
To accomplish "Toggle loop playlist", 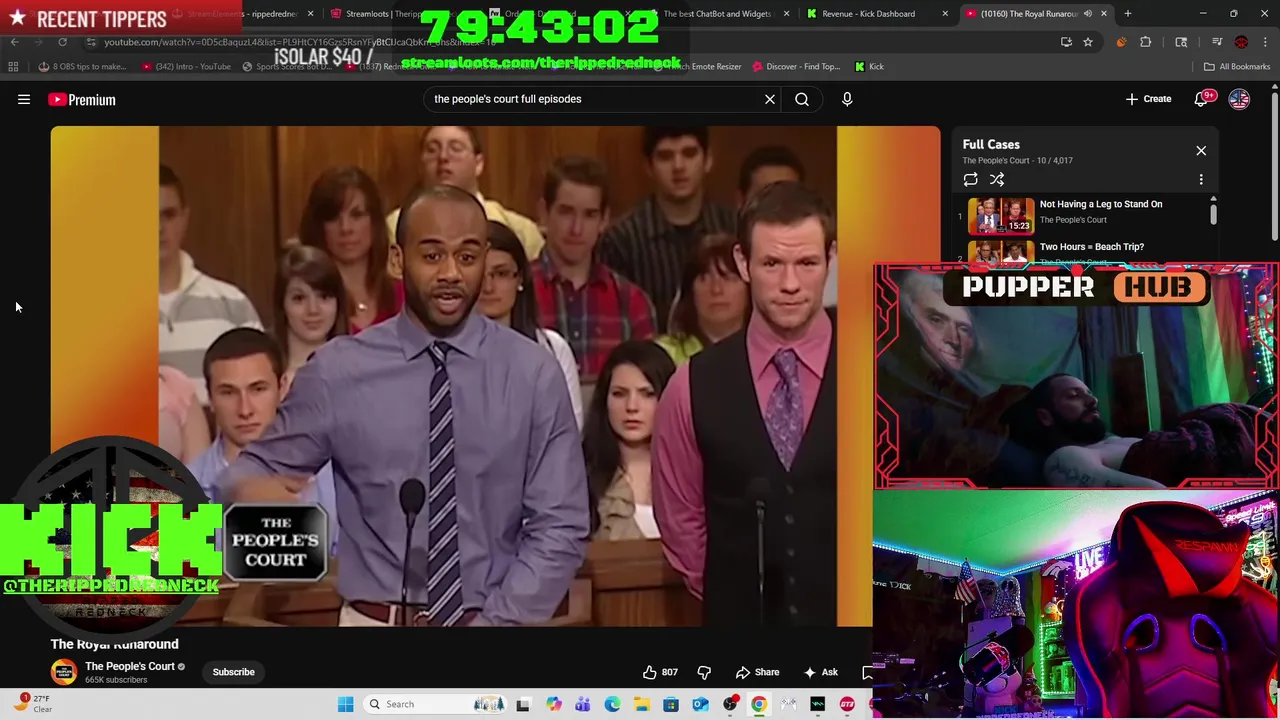I will tap(970, 179).
